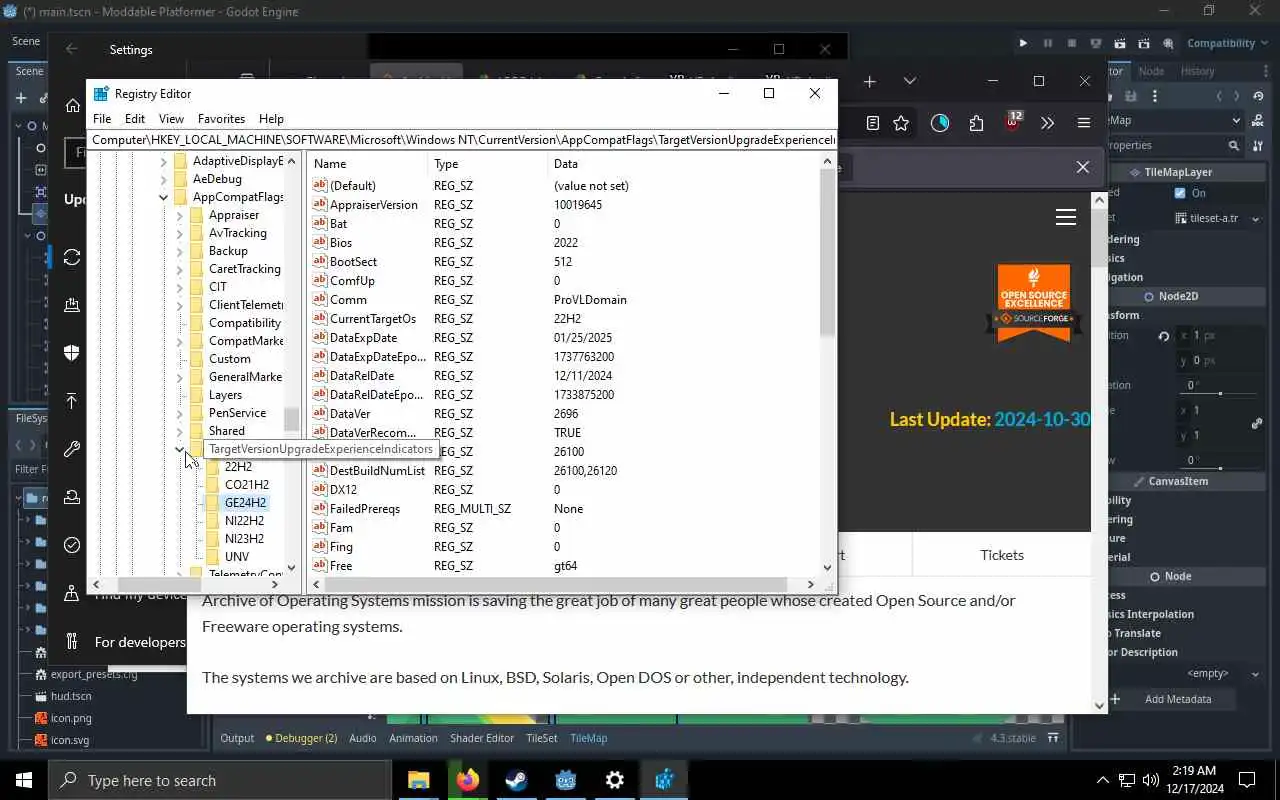
Task: Open Steam from the taskbar
Action: pos(516,780)
